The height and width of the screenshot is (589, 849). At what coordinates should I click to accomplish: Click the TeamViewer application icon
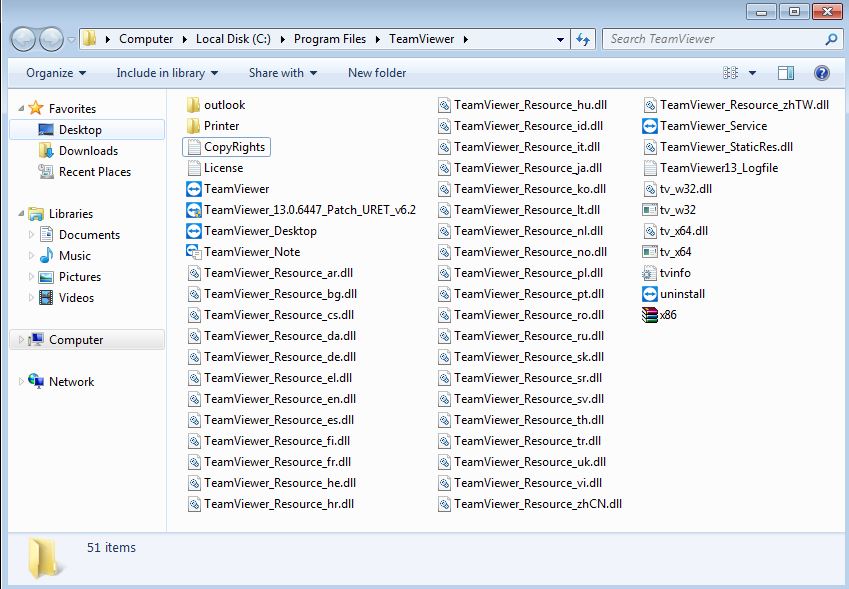[x=193, y=189]
